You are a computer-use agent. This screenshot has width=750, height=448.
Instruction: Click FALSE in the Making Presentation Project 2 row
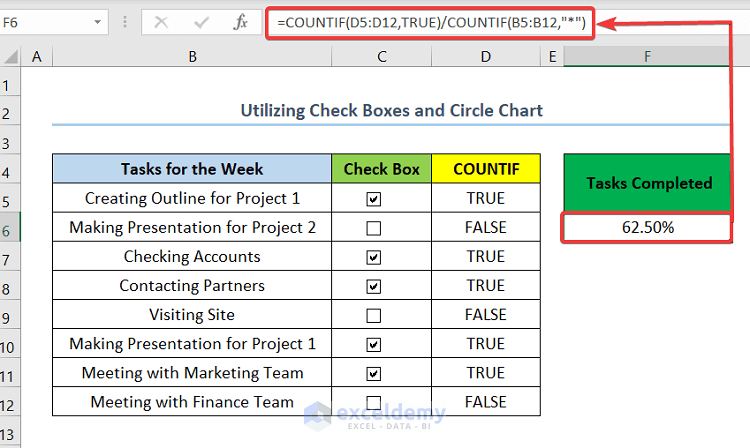[x=486, y=227]
